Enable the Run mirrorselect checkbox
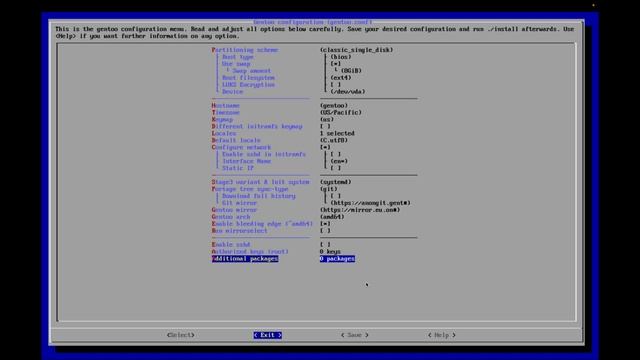 [325, 230]
